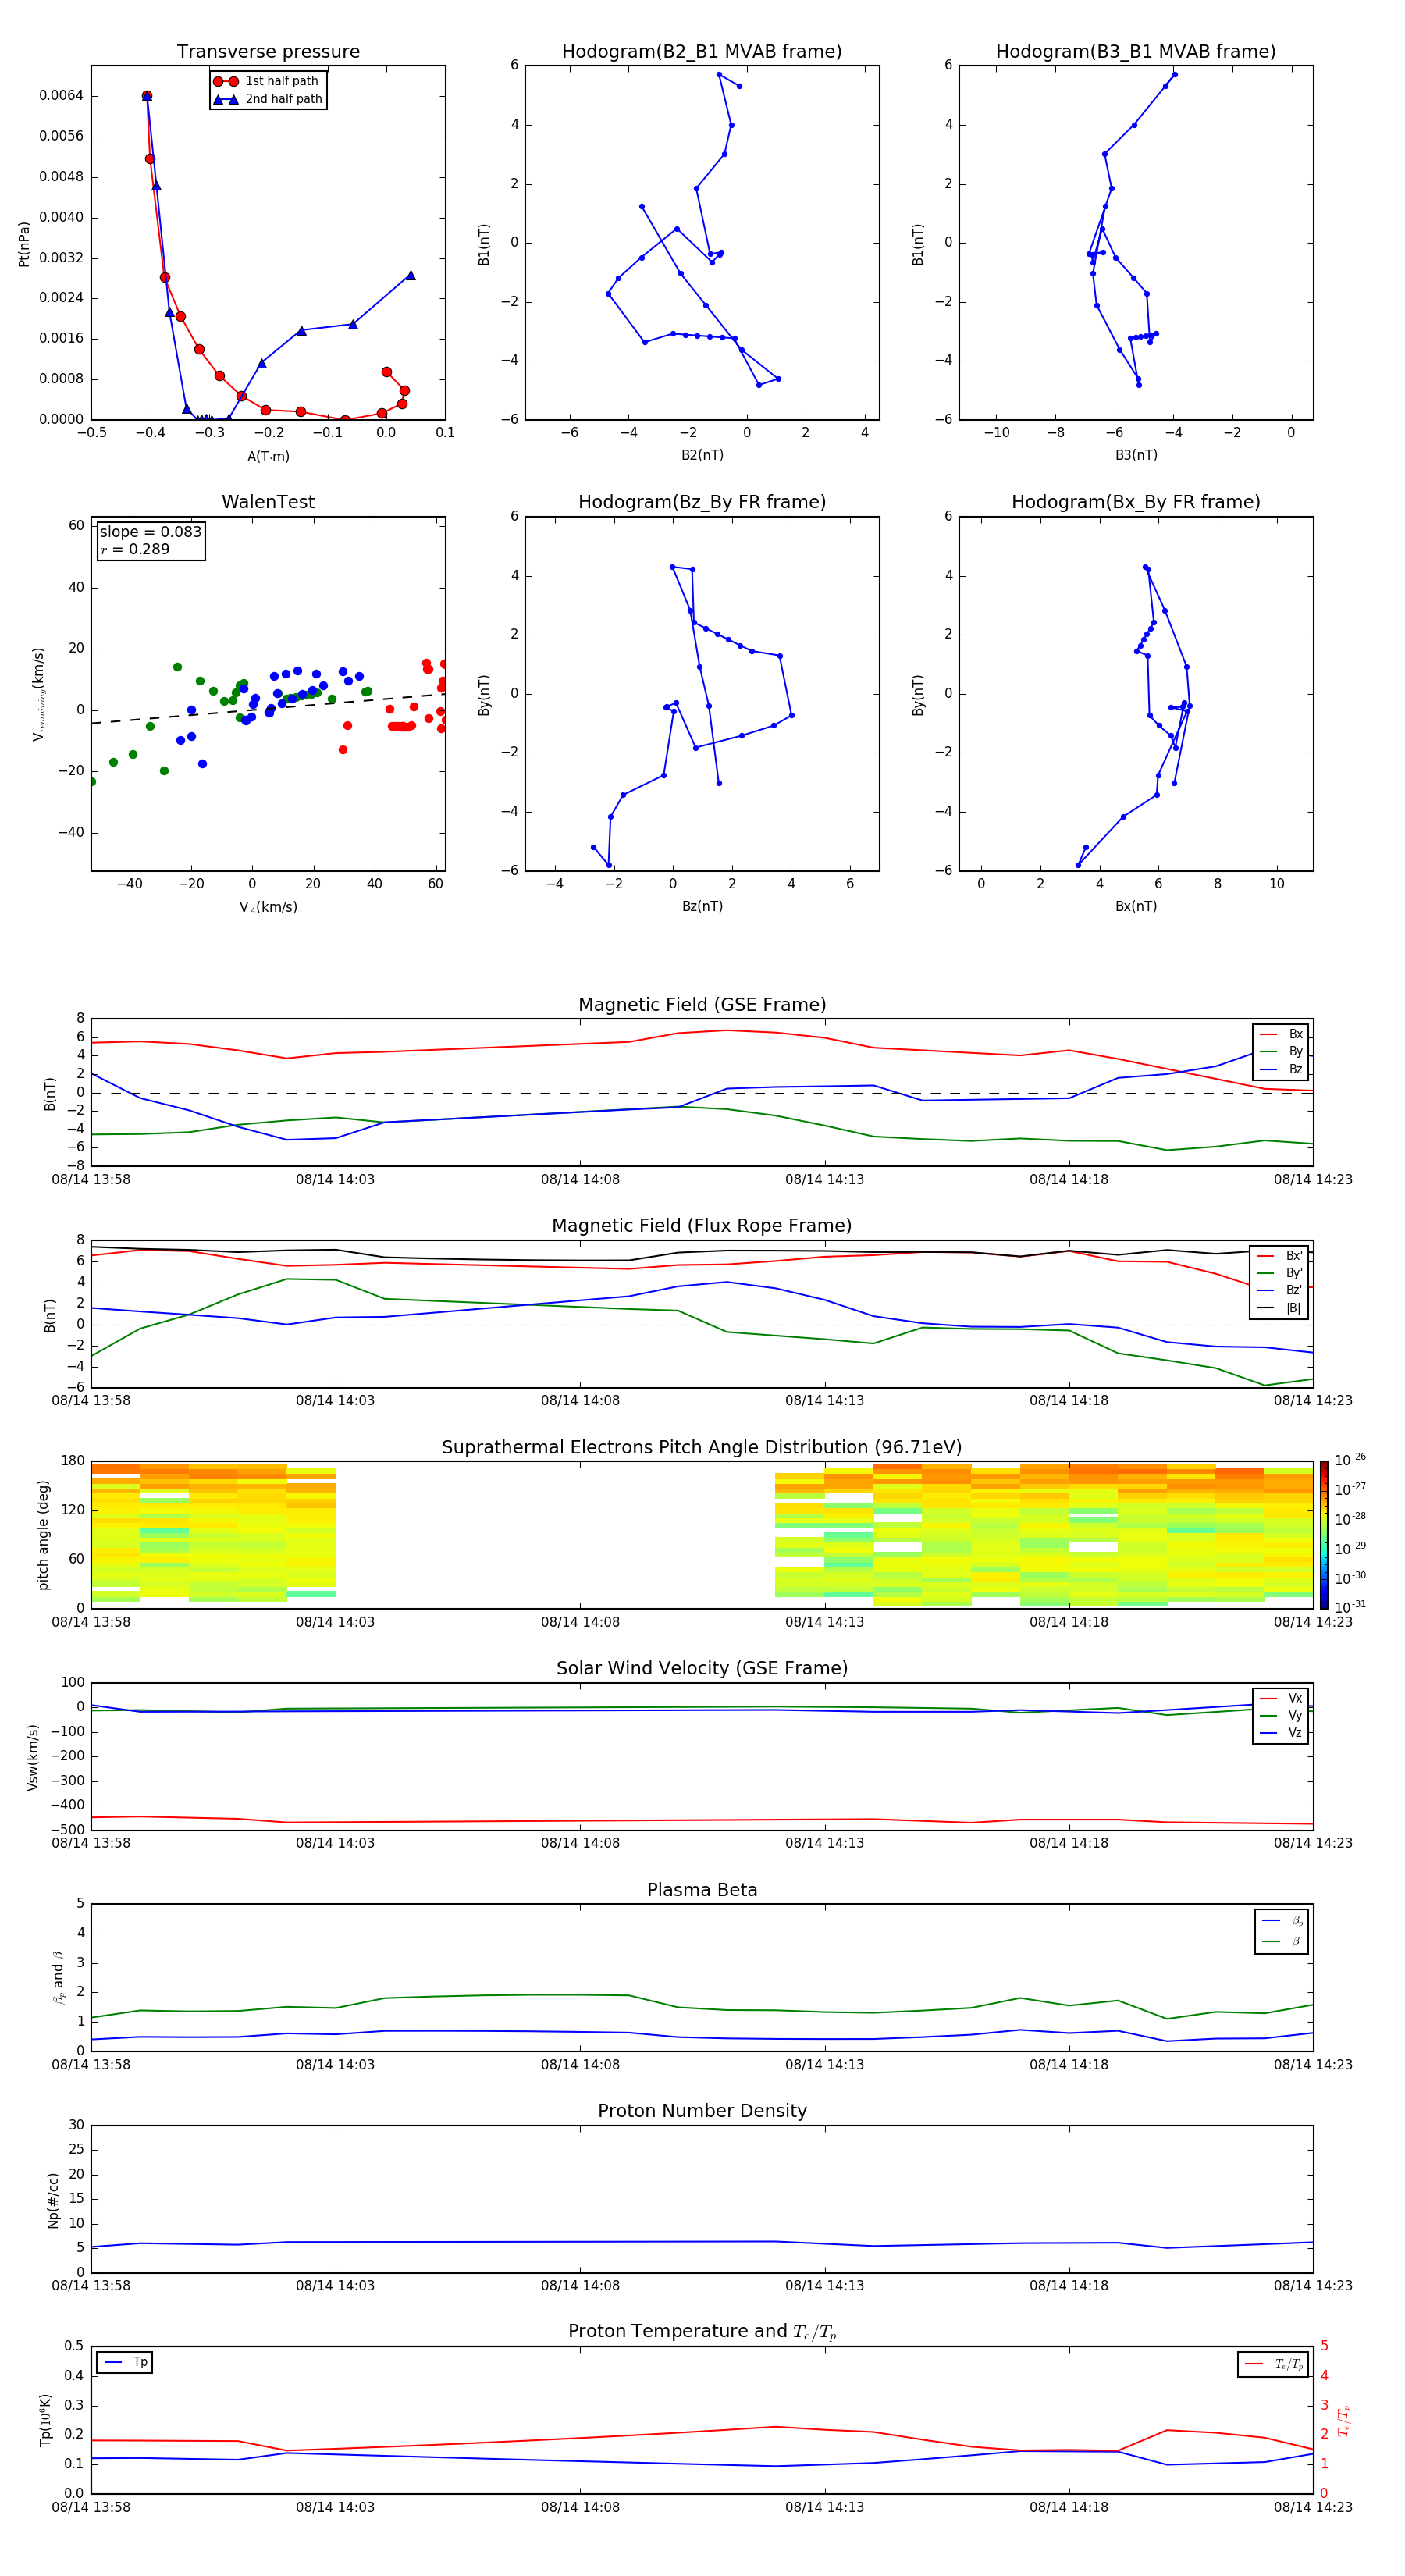This screenshot has height=2576, width=1405.
Task: Click the 'B2(nT)' x-axis label
Action: coord(702,455)
